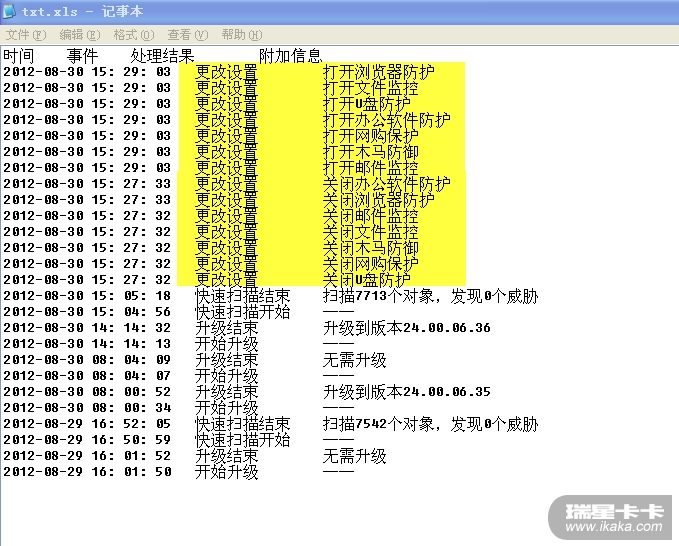Click timestamp 2012-08-30 14:14:32

click(87, 328)
